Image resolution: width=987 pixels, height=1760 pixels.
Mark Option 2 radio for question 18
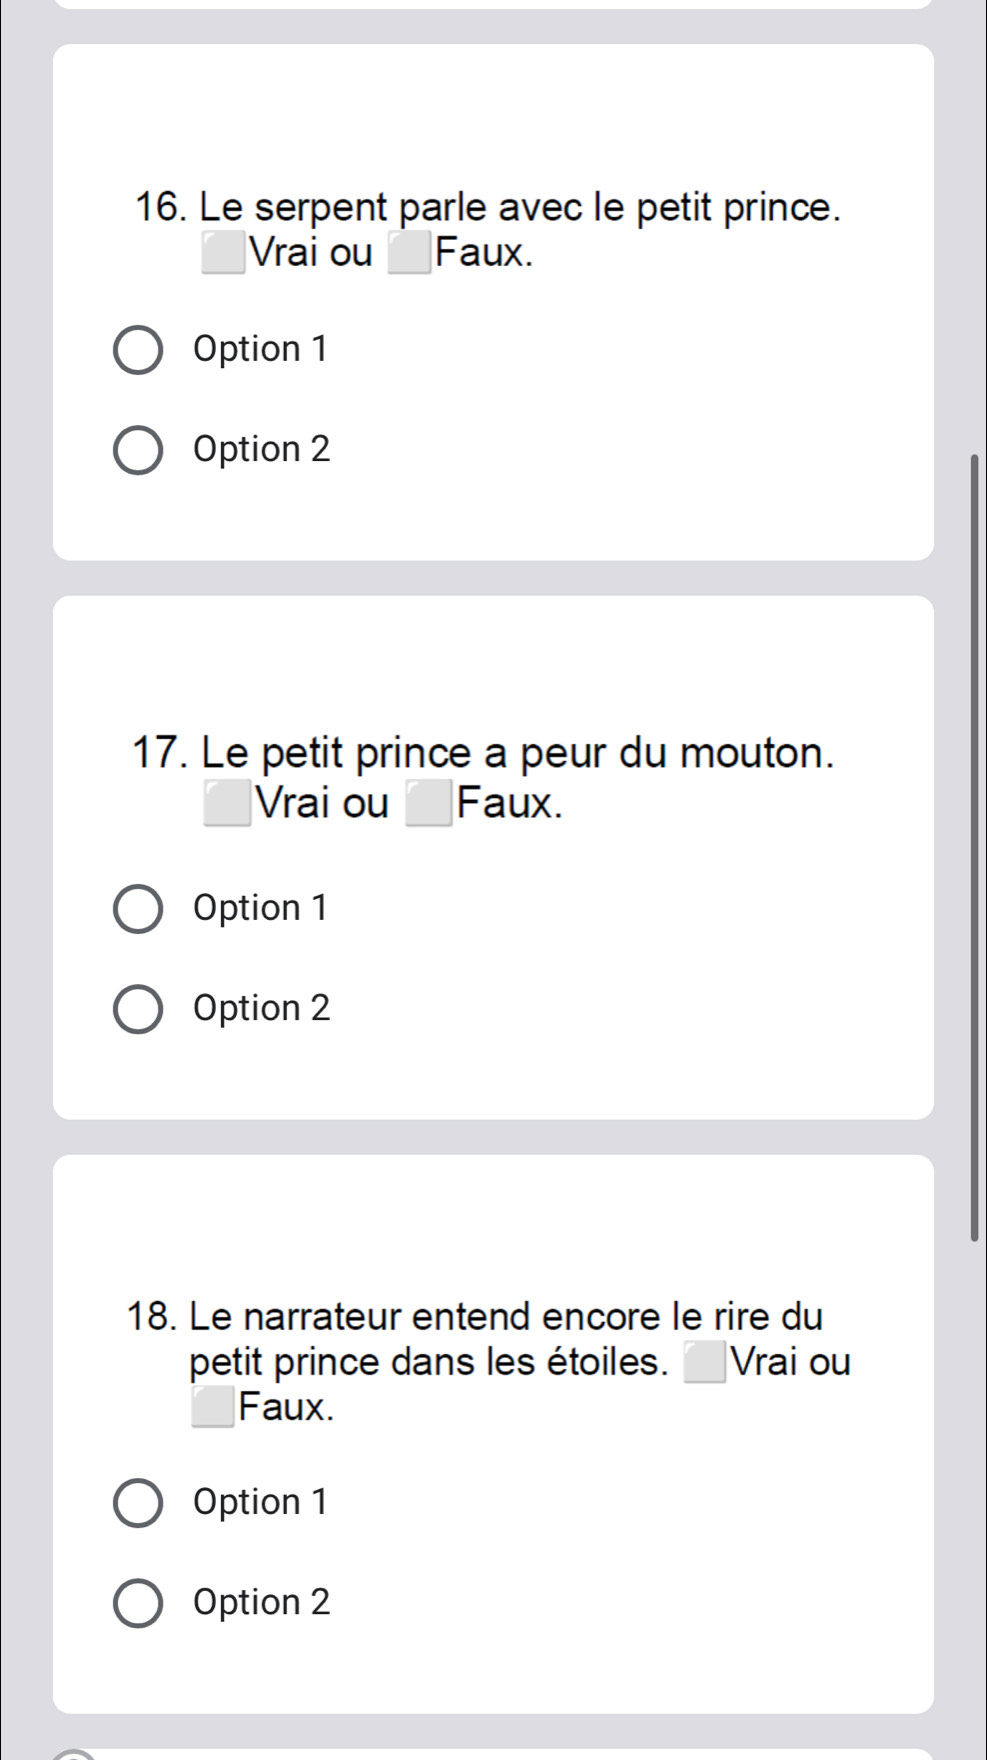coord(138,1603)
